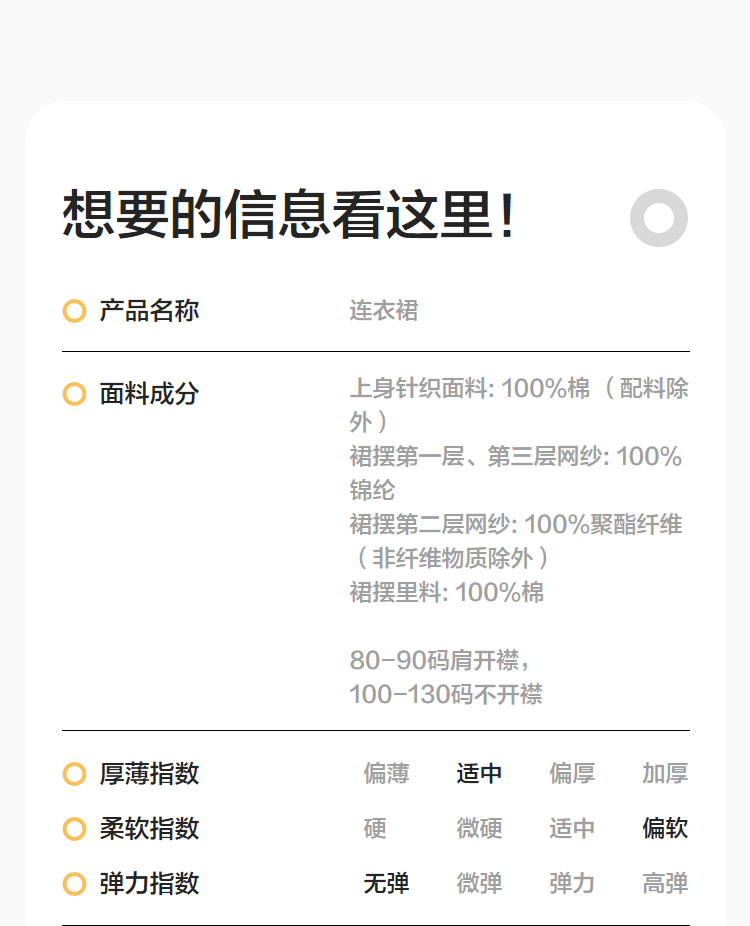Viewport: 750px width, 926px height.
Task: Select 无弹 elasticity option
Action: coord(386,884)
